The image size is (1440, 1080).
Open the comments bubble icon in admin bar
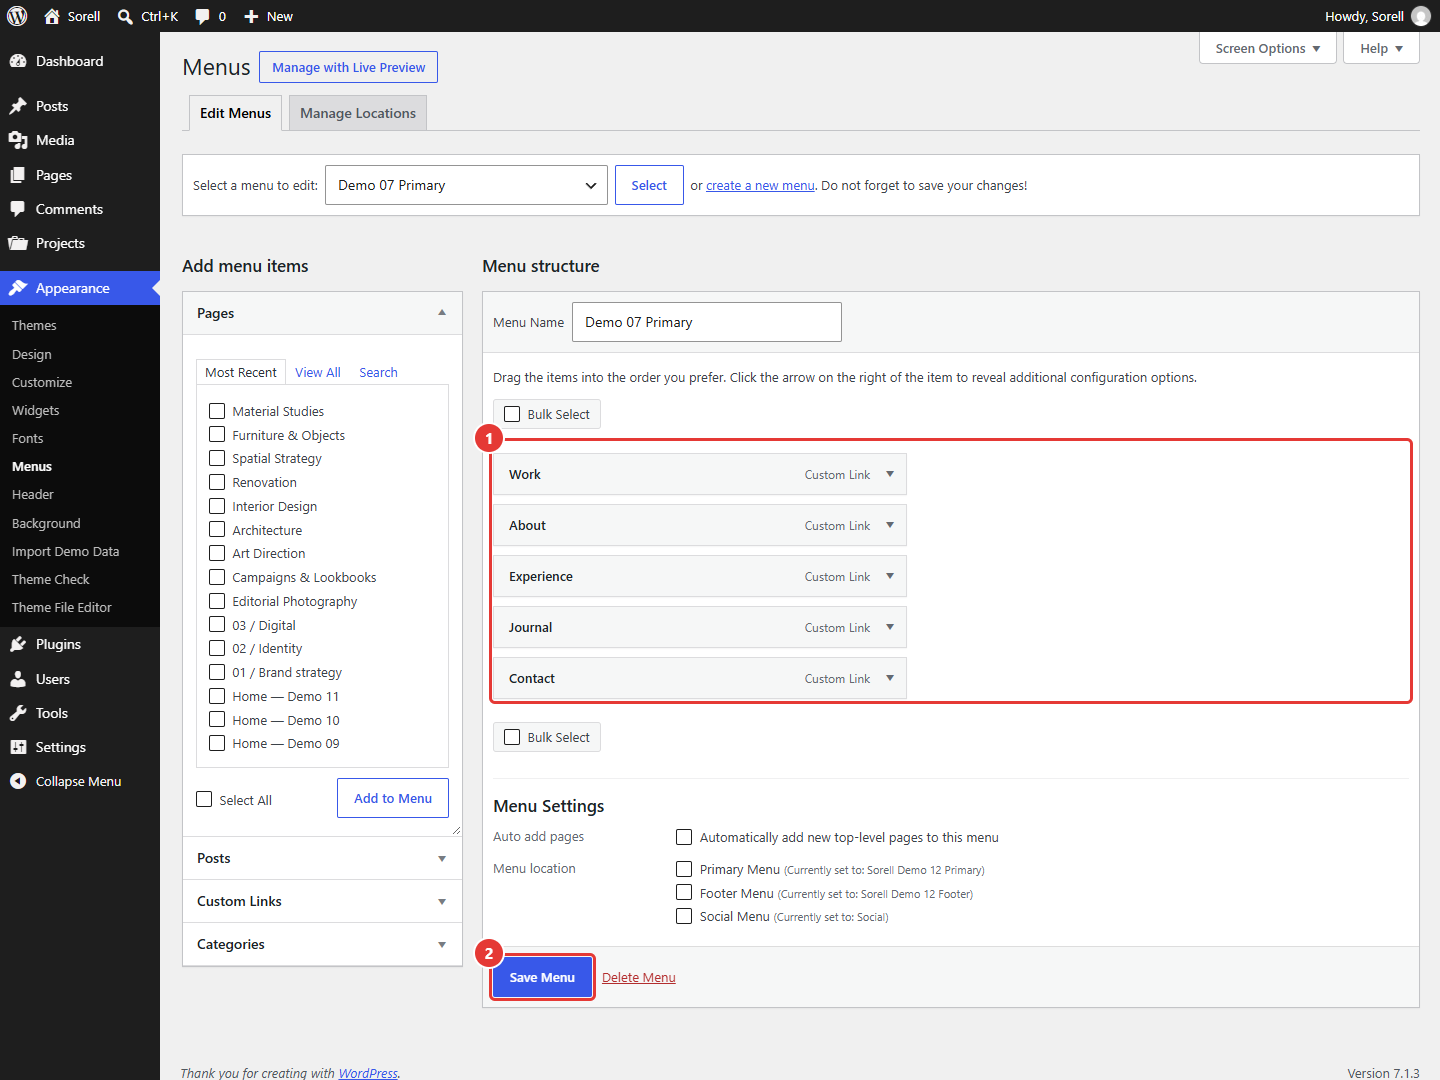202,17
